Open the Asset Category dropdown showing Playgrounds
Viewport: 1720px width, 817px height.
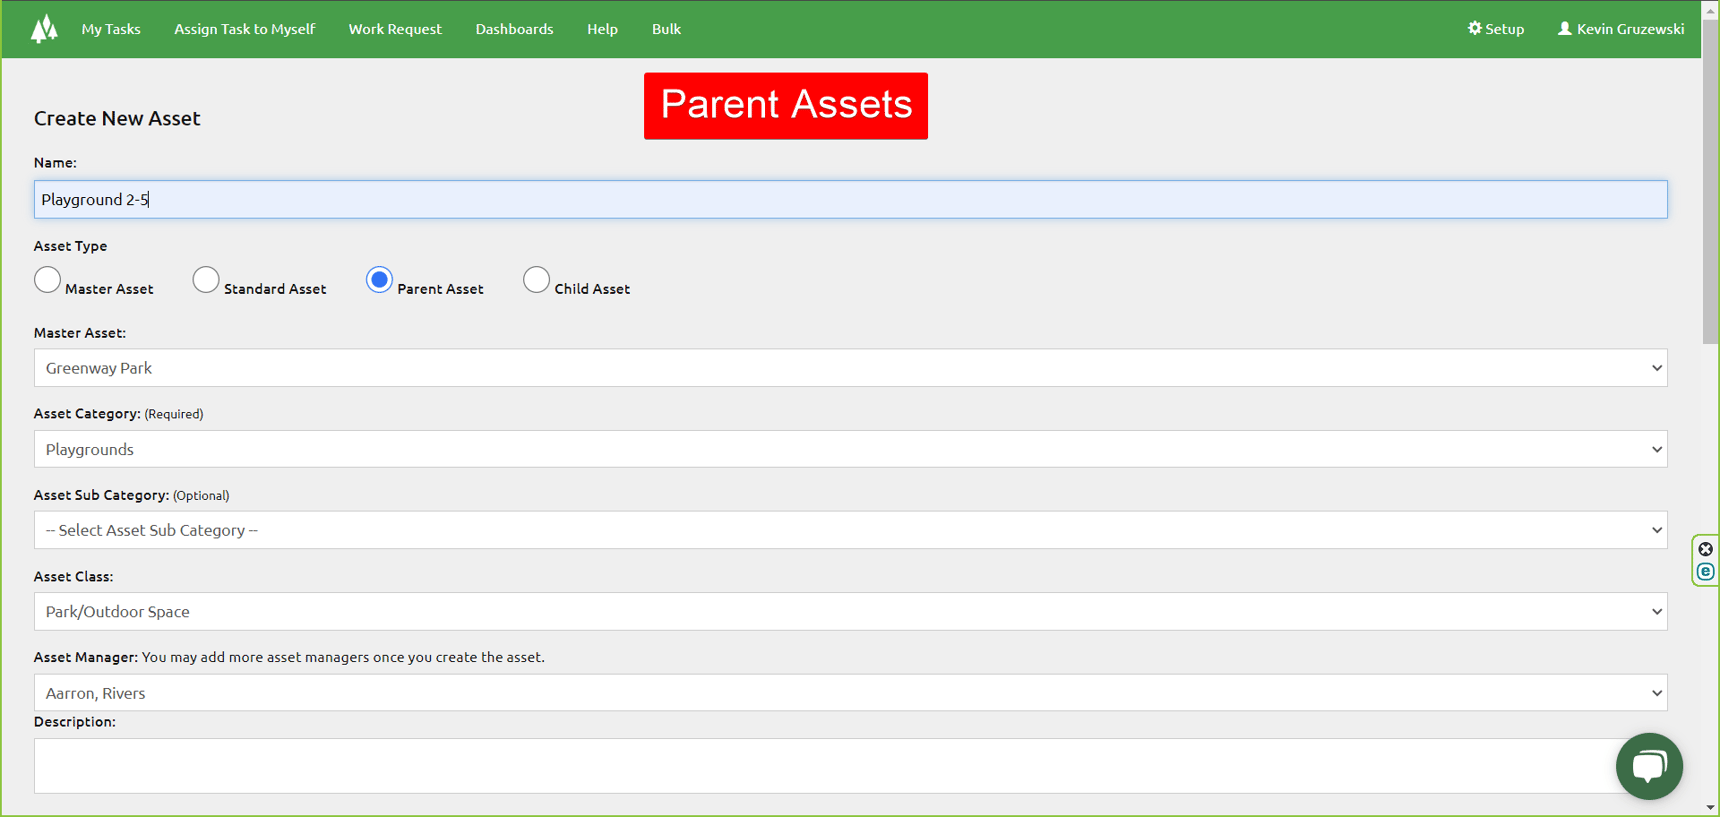[850, 449]
